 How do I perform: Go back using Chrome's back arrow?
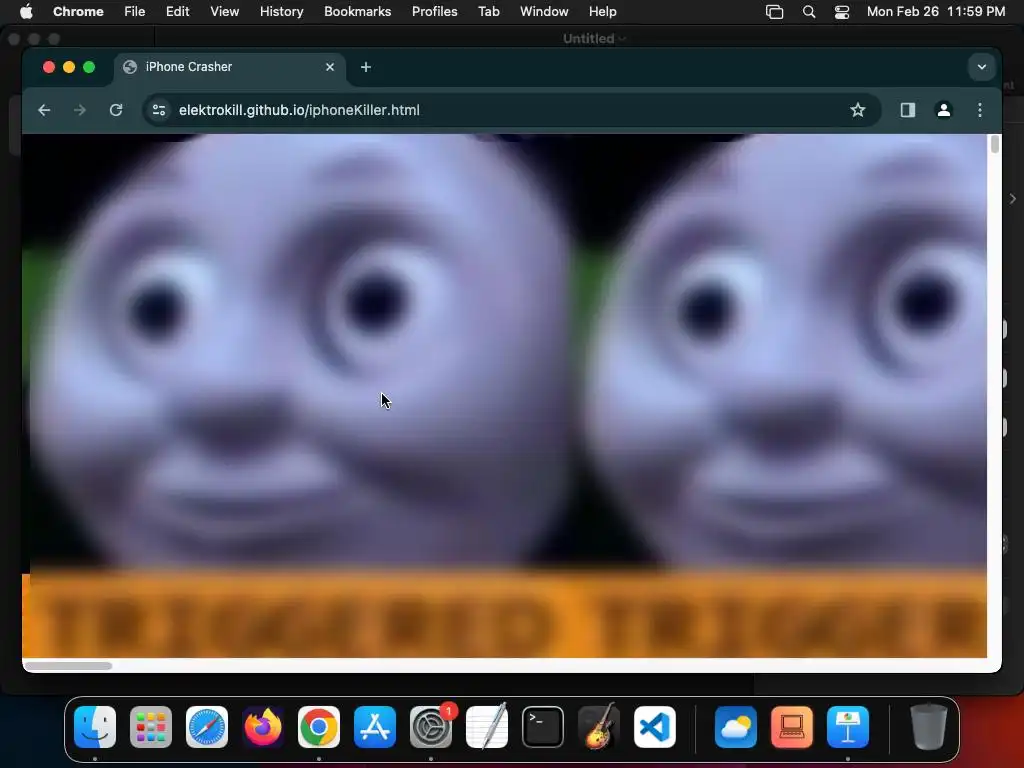pos(44,110)
